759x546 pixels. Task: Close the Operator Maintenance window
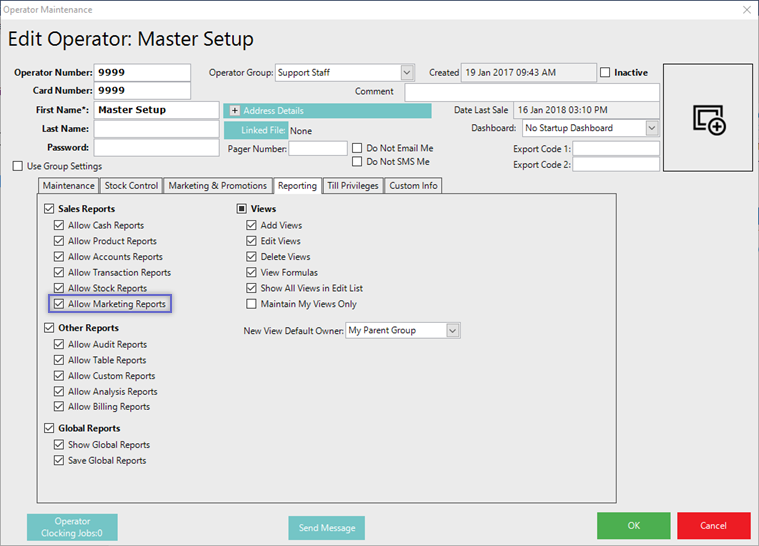click(745, 10)
